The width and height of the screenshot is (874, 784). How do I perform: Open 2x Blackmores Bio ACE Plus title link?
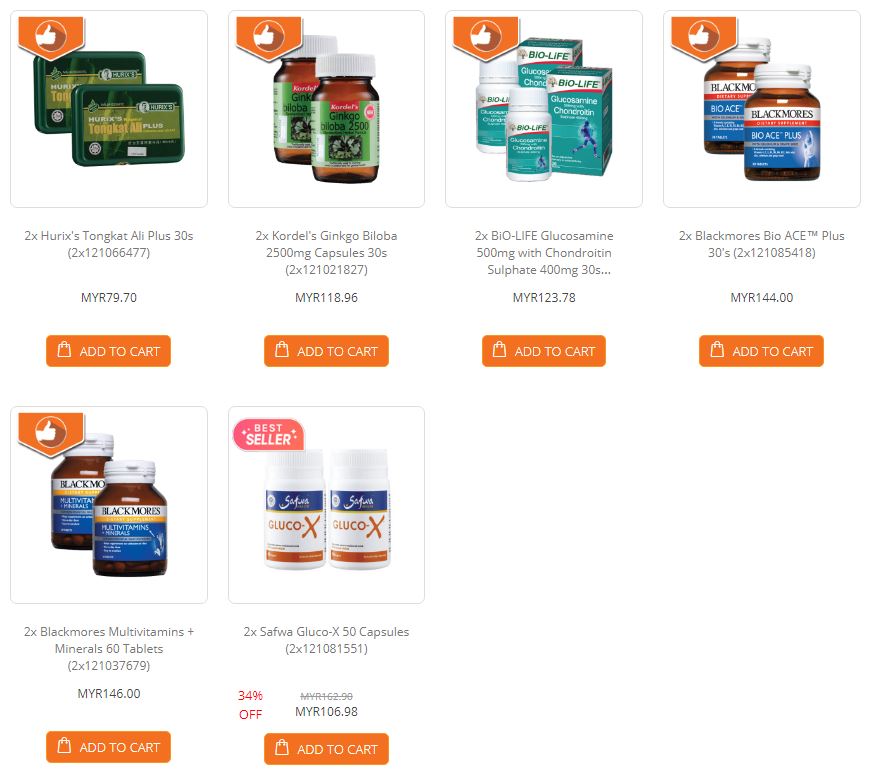[761, 244]
